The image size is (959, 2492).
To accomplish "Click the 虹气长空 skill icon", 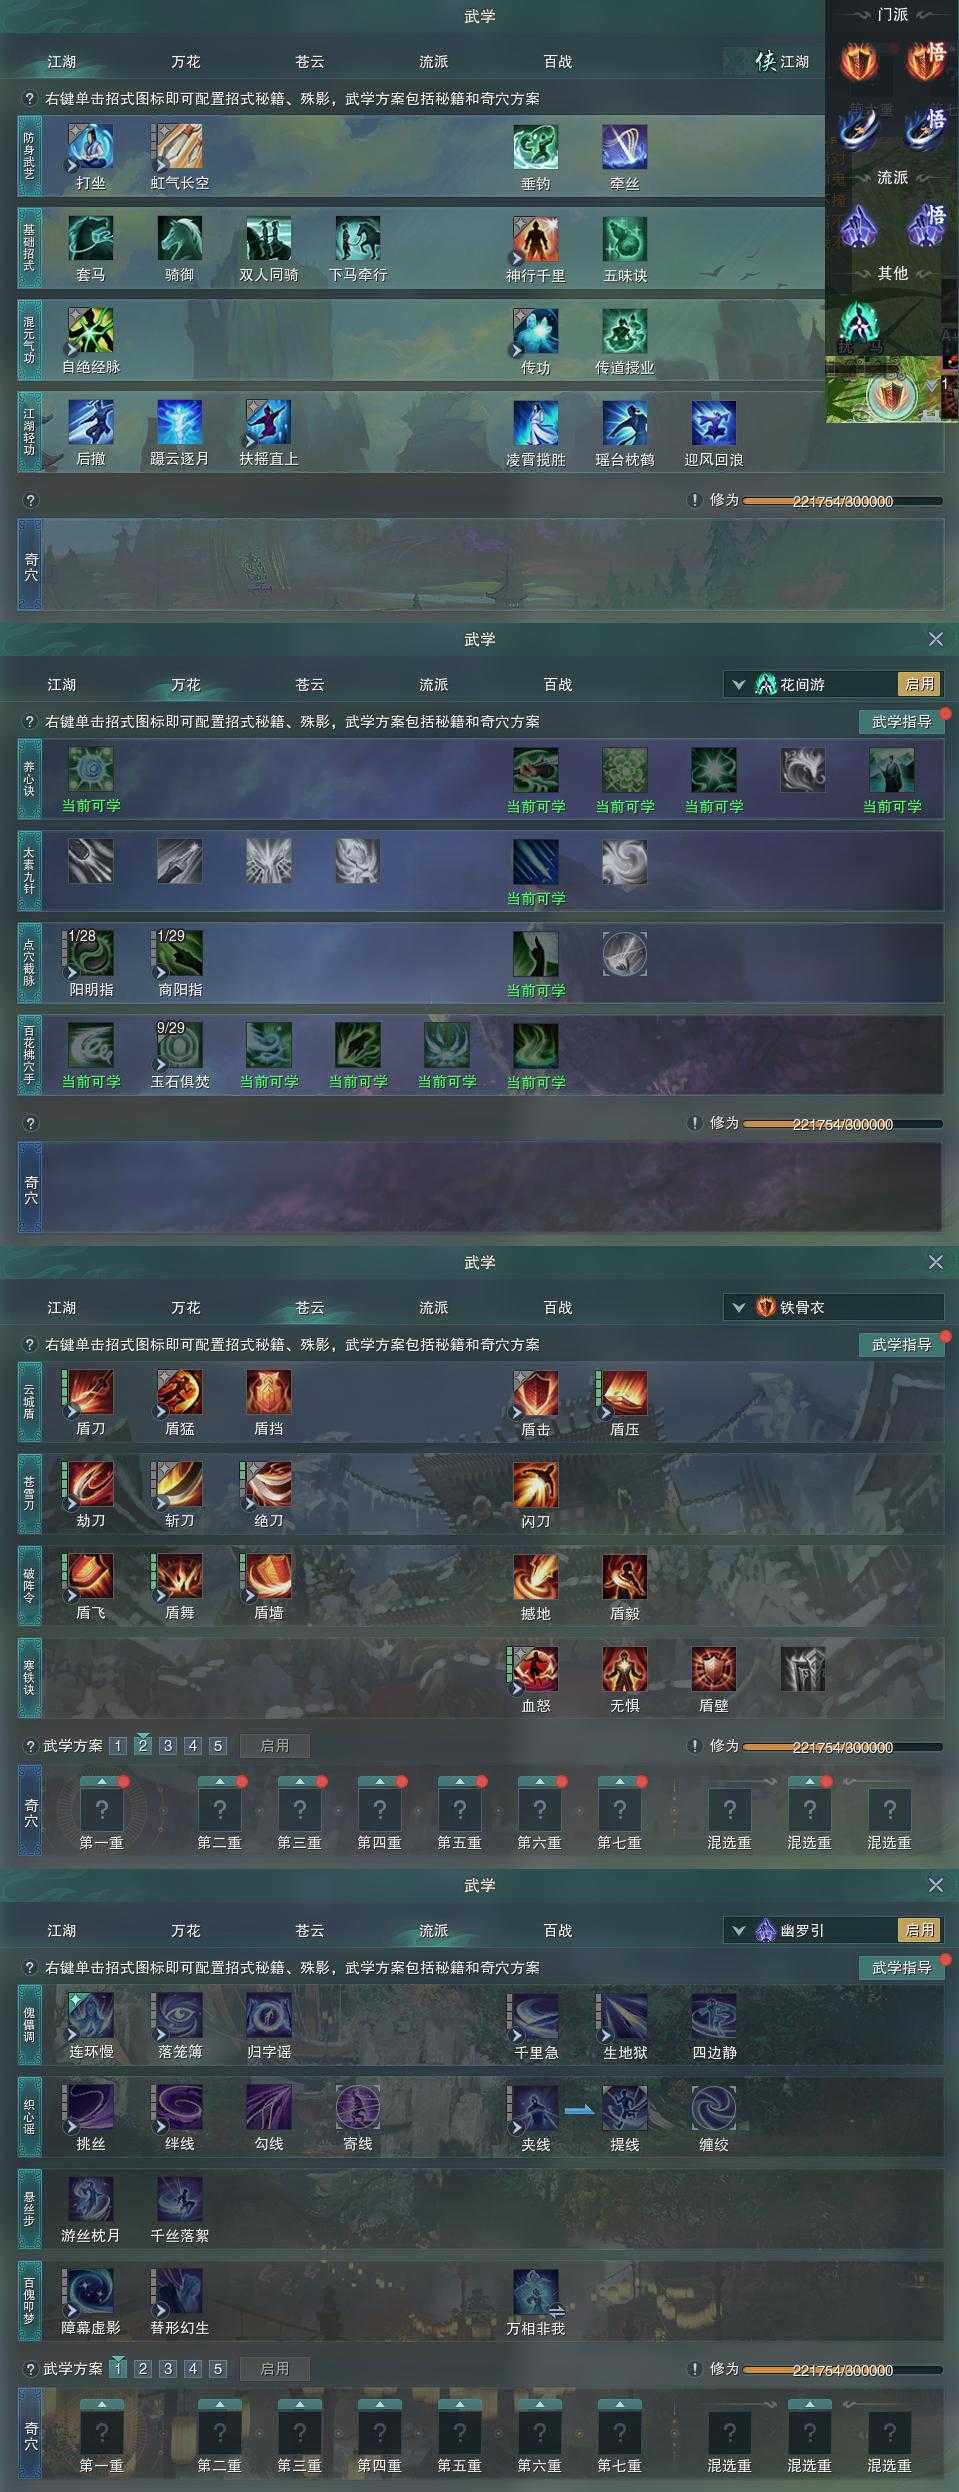I will [180, 147].
